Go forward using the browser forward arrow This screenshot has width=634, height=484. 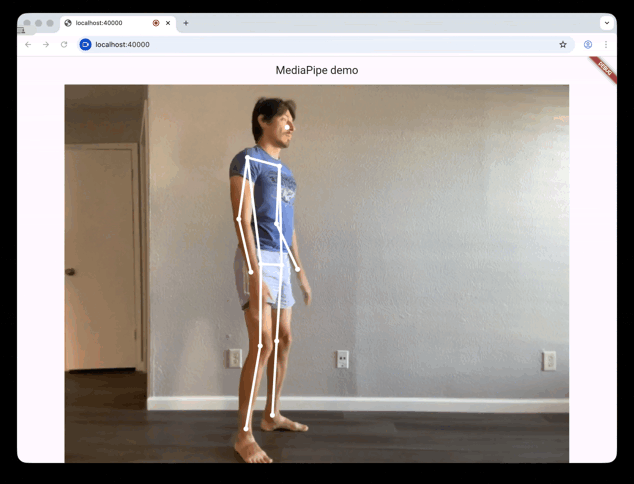click(46, 44)
